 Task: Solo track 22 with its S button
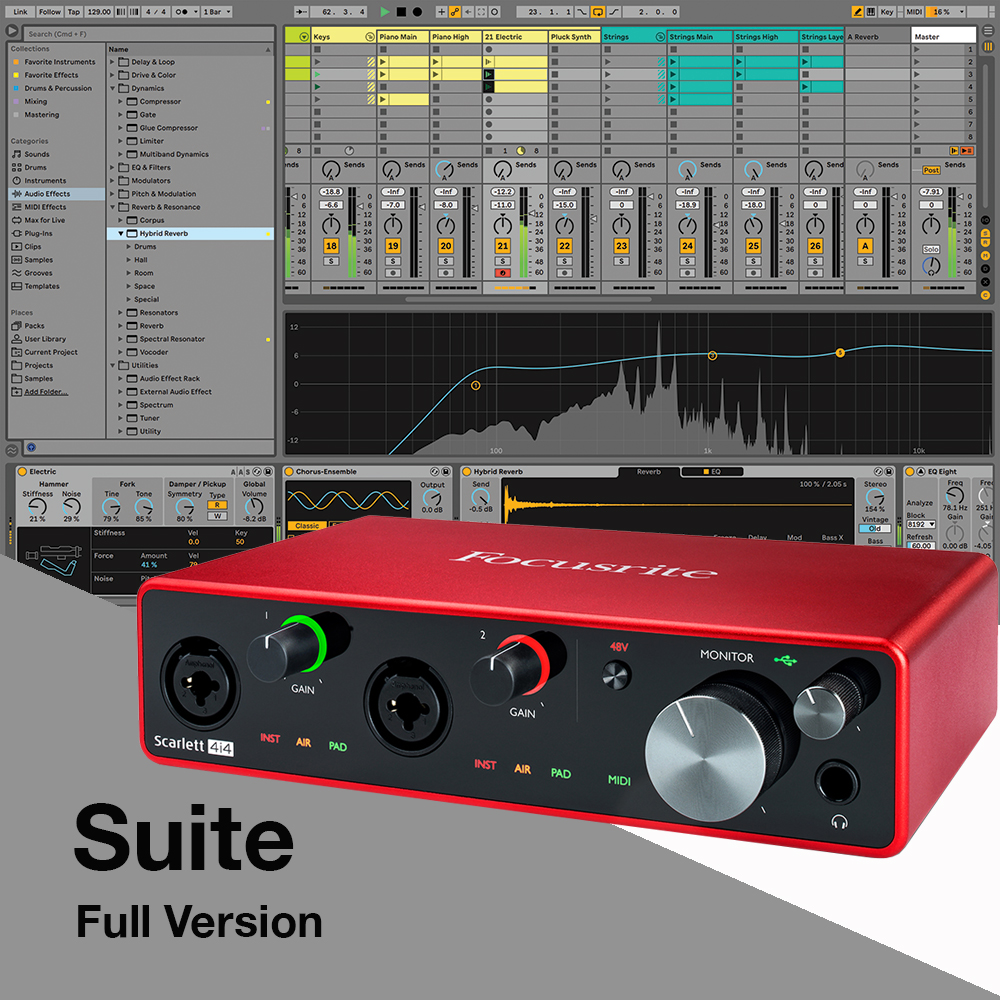point(564,261)
